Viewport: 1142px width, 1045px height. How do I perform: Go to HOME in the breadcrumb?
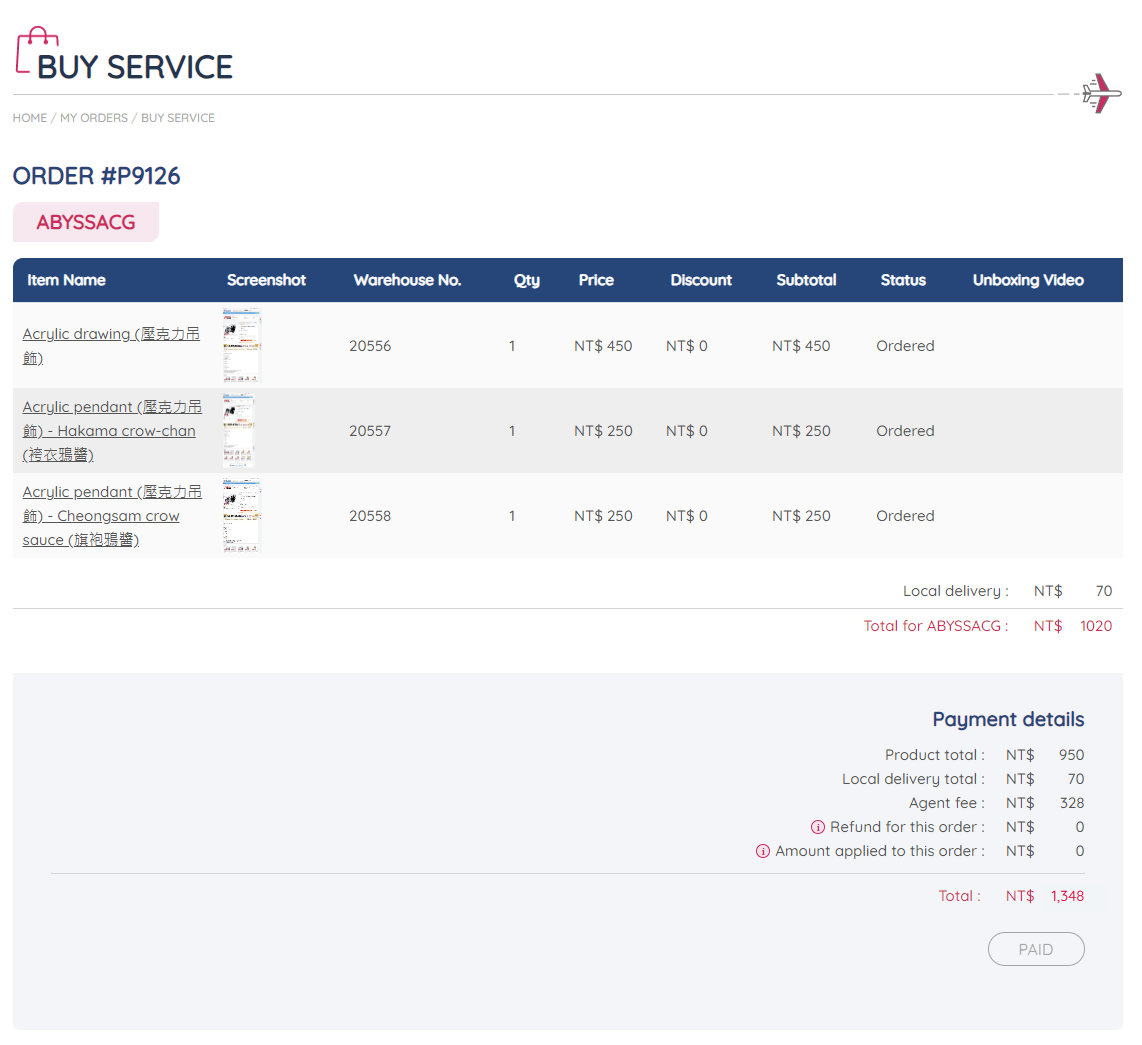coord(30,118)
